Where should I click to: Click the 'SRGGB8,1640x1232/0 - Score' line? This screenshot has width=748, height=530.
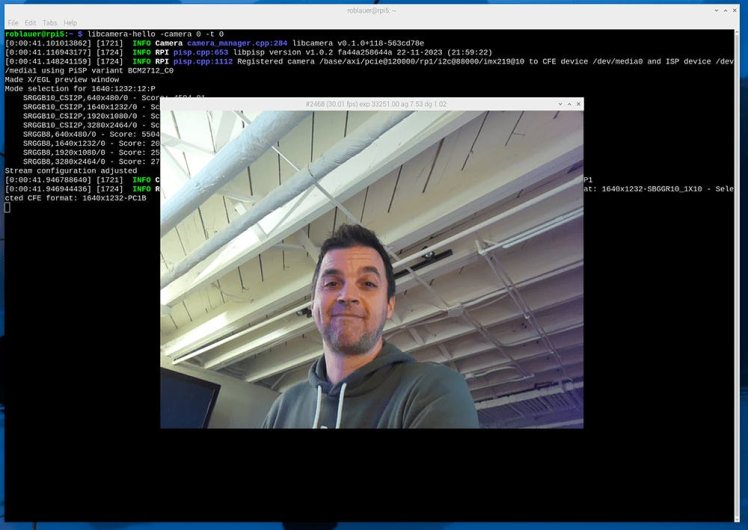pyautogui.click(x=92, y=143)
